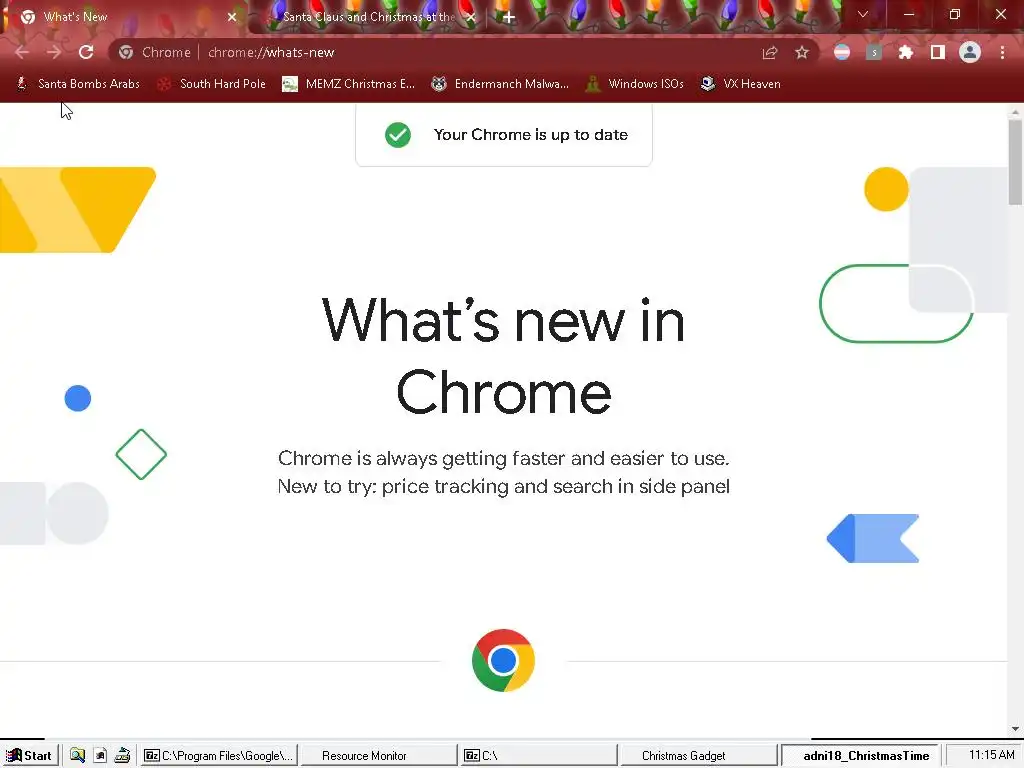1024x768 pixels.
Task: Open the VX Heaven bookmark
Action: pos(741,84)
